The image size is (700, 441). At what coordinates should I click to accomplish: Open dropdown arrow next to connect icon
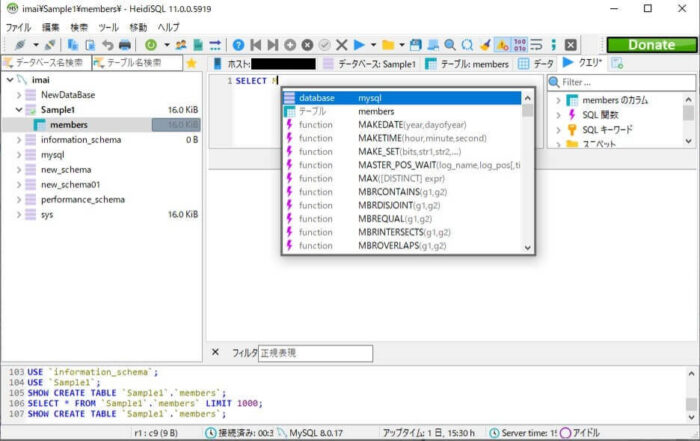(36, 45)
